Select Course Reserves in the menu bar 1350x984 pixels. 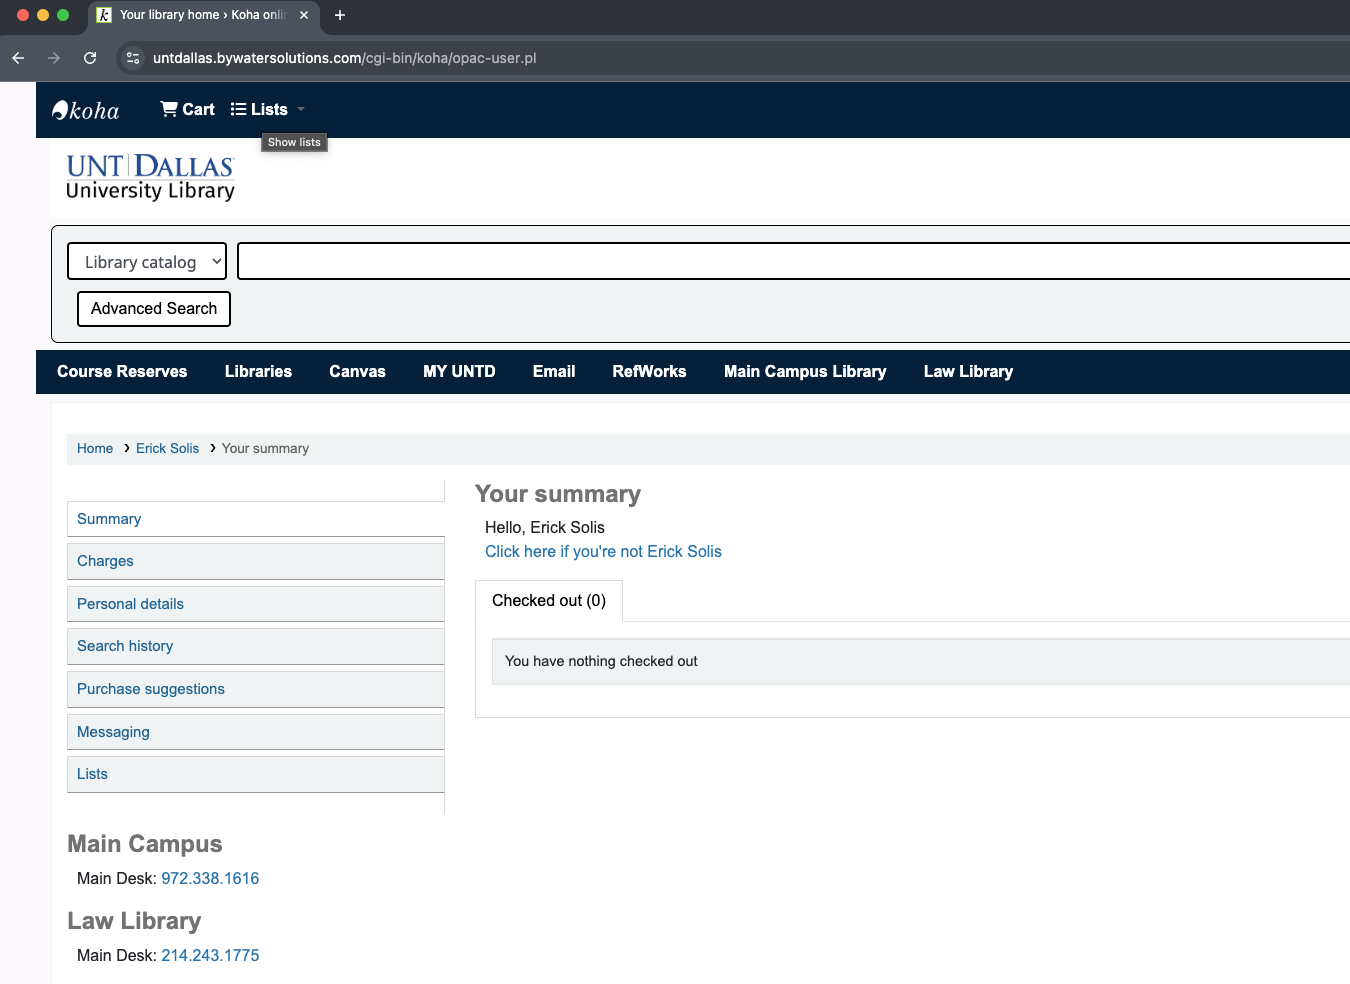point(121,371)
